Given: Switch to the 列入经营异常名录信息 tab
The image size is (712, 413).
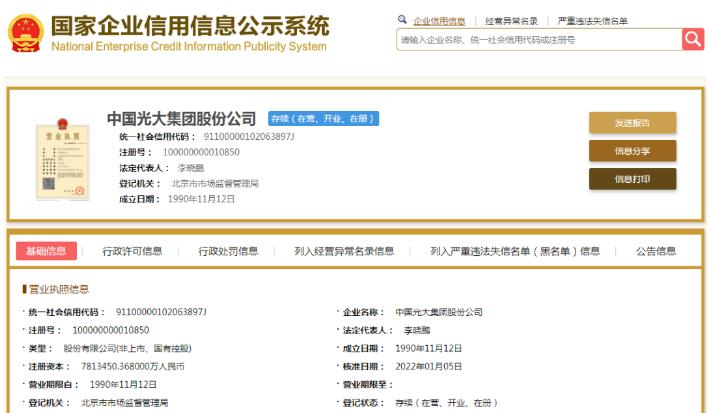Looking at the screenshot, I should (344, 251).
